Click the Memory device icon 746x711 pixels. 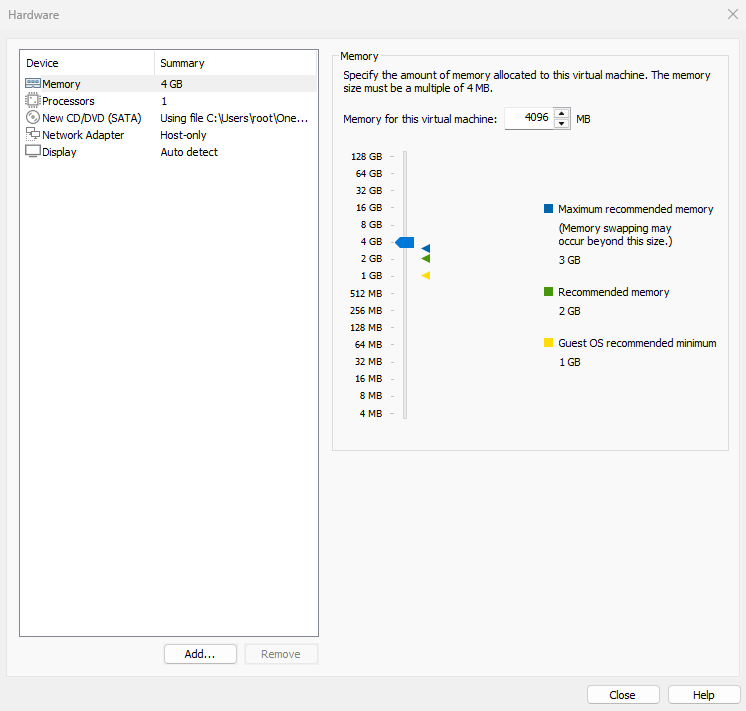point(32,84)
